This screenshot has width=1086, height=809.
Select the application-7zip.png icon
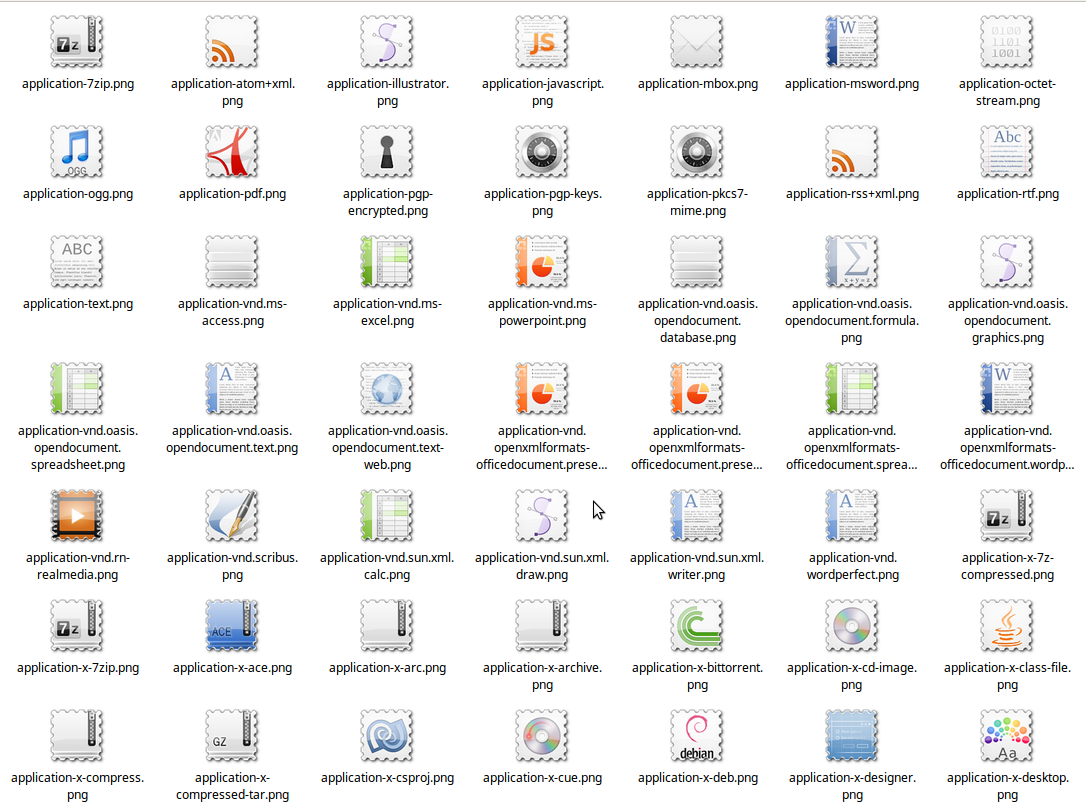77,42
